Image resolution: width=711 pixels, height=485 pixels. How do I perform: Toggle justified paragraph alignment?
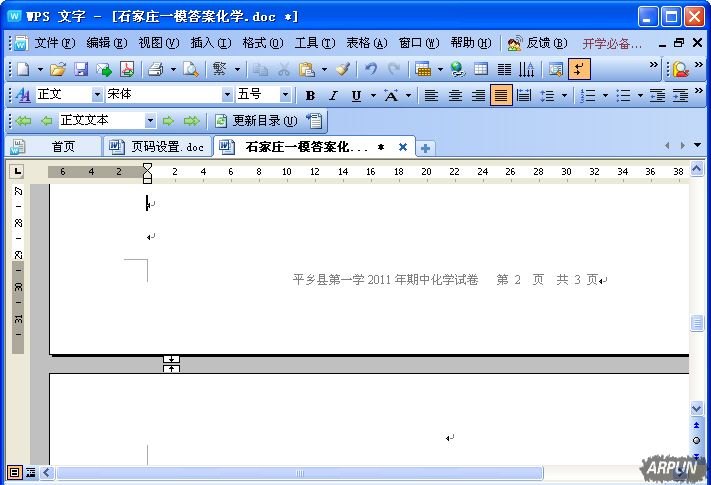point(501,95)
